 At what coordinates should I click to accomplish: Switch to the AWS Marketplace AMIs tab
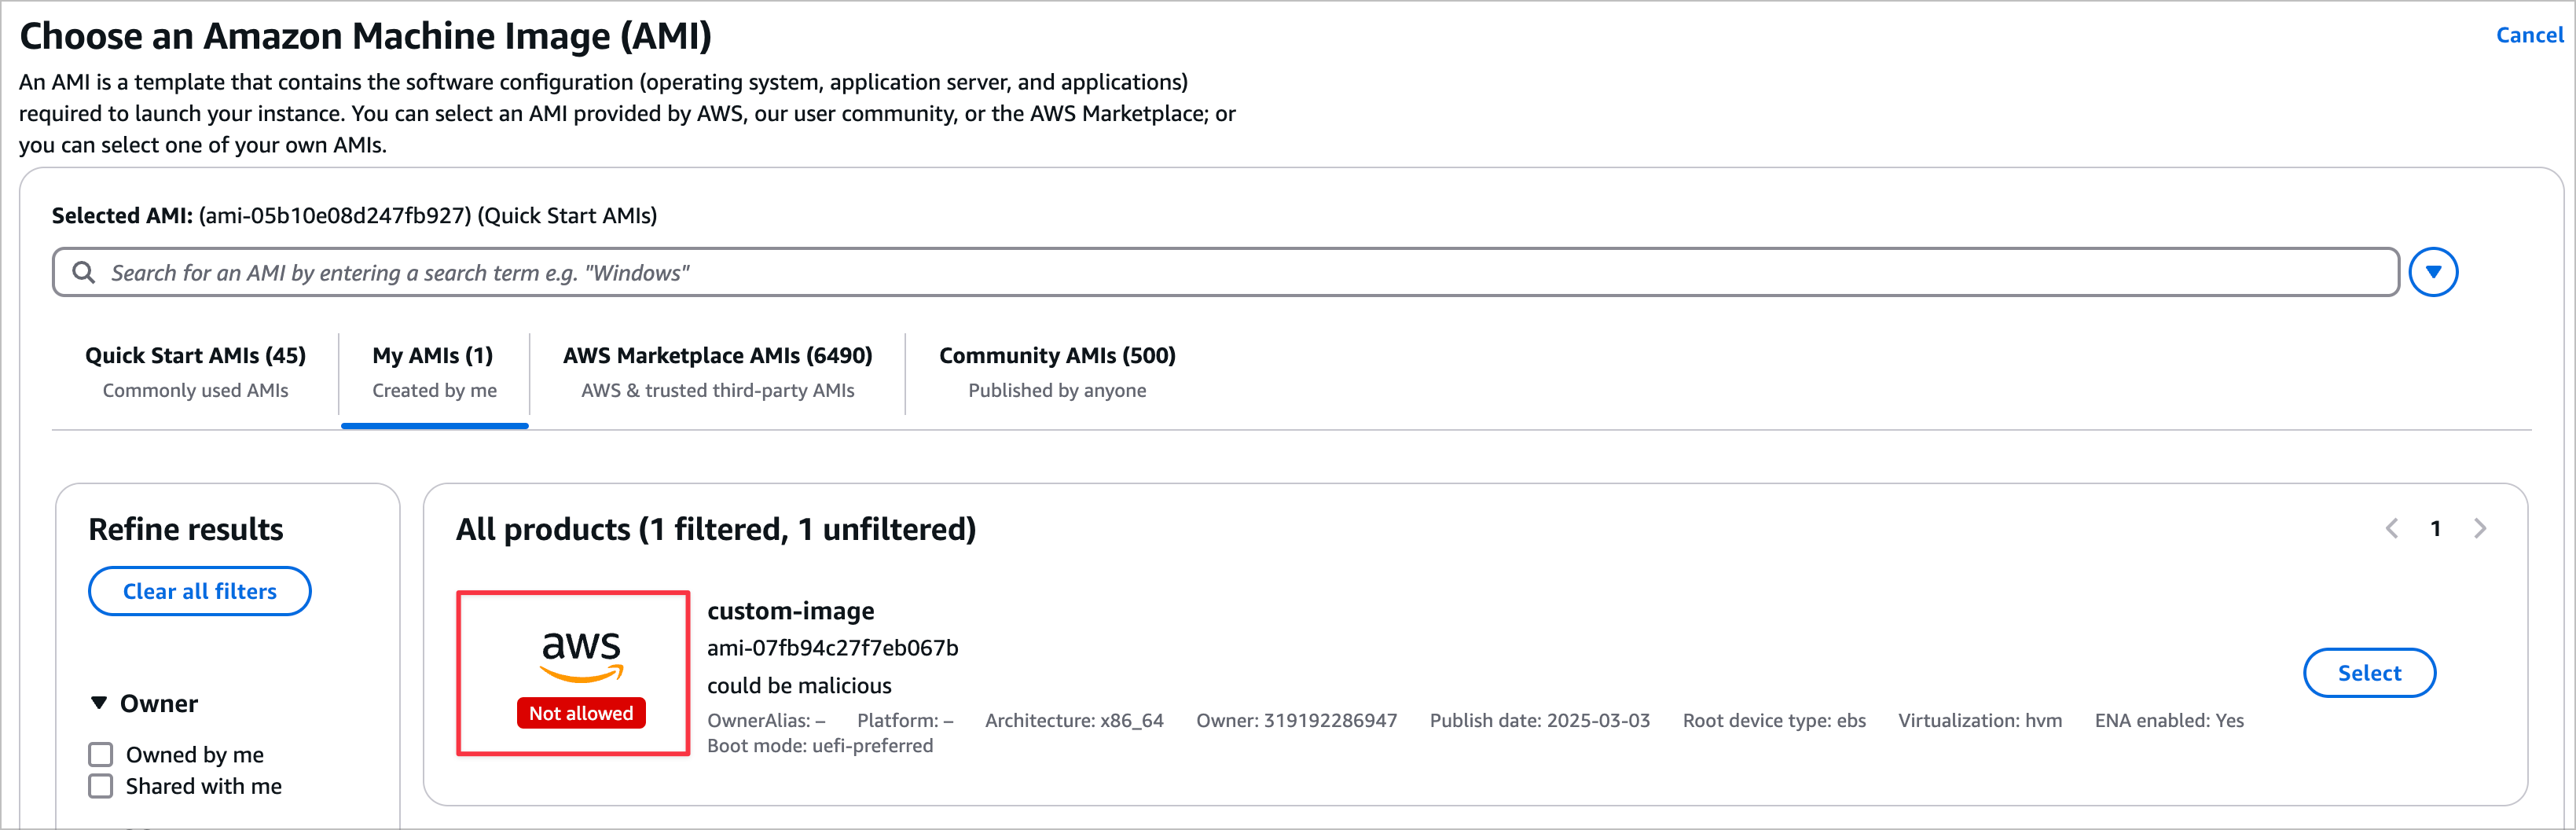click(x=717, y=372)
